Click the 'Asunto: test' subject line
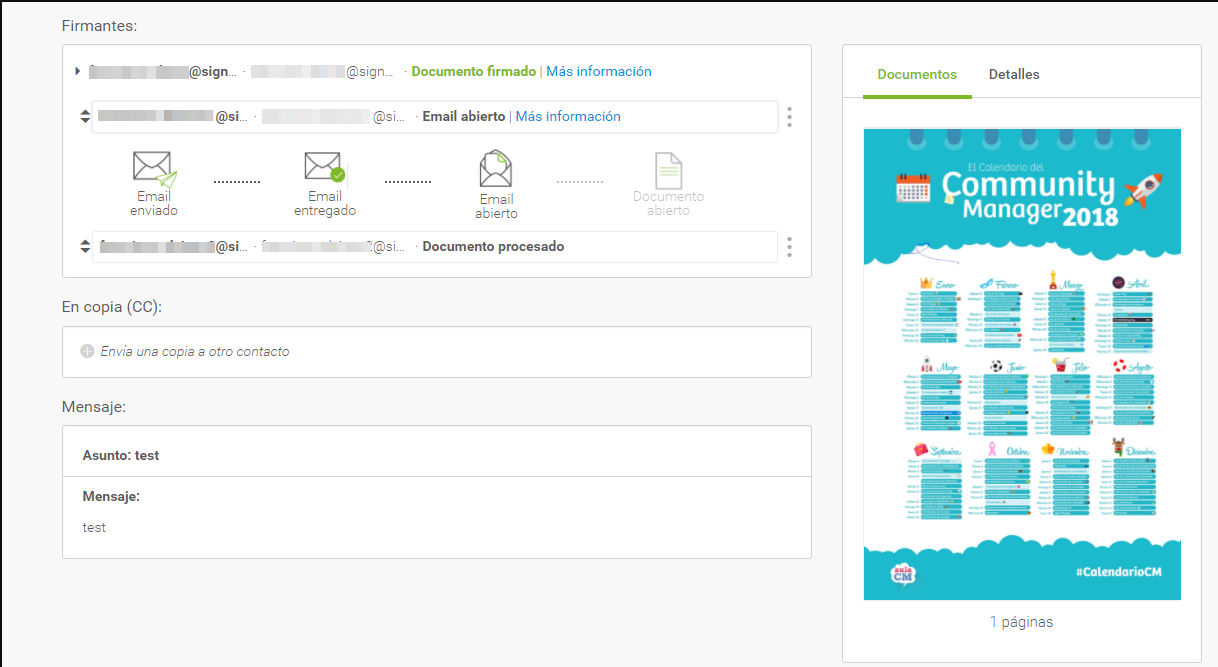 (121, 455)
